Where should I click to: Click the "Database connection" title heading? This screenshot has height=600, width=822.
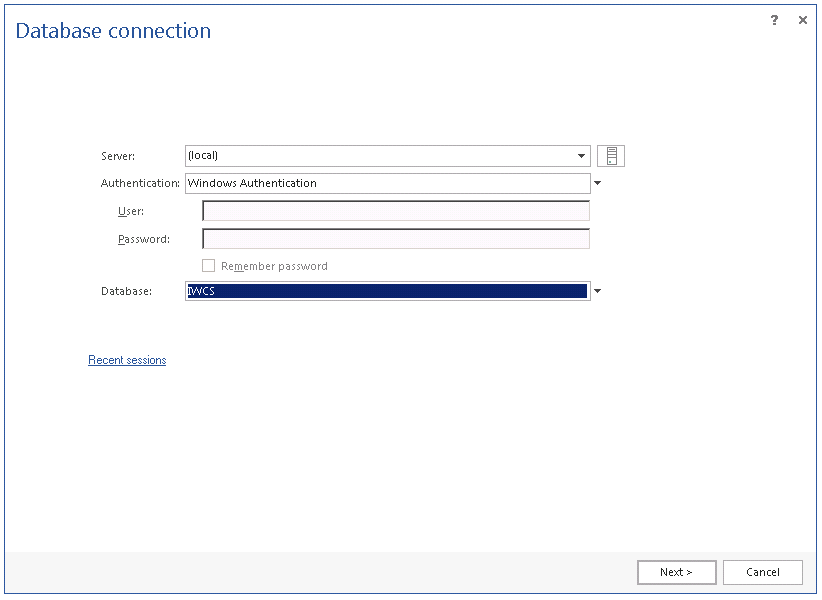(x=113, y=31)
